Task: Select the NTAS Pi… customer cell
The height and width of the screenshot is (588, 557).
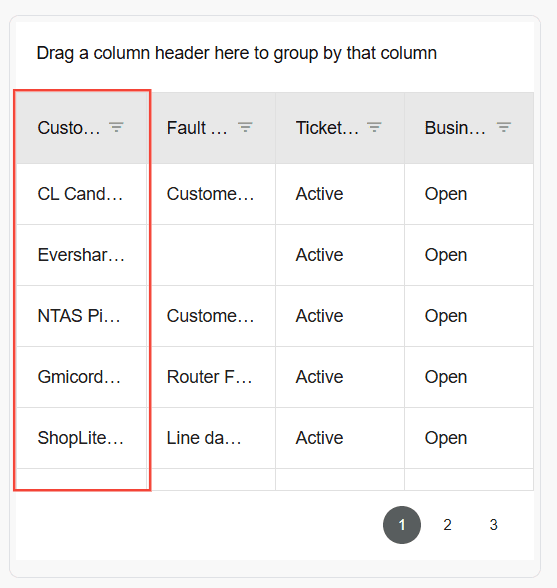Action: [x=81, y=316]
